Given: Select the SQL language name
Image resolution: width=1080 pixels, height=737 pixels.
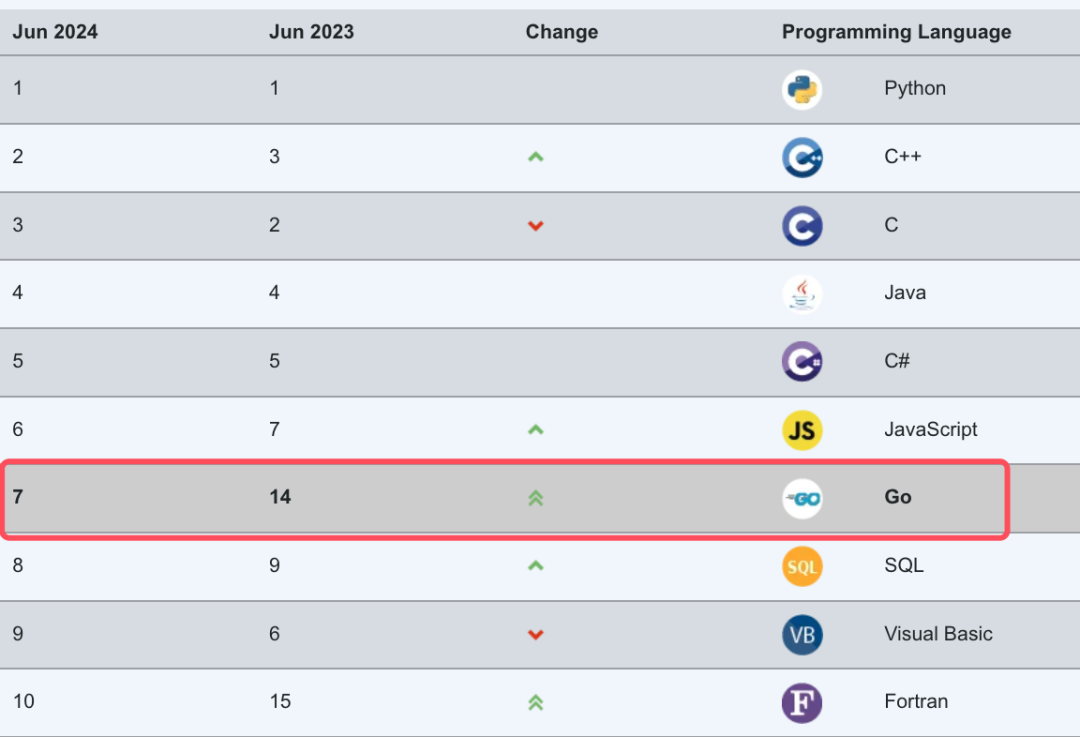Looking at the screenshot, I should pyautogui.click(x=904, y=565).
